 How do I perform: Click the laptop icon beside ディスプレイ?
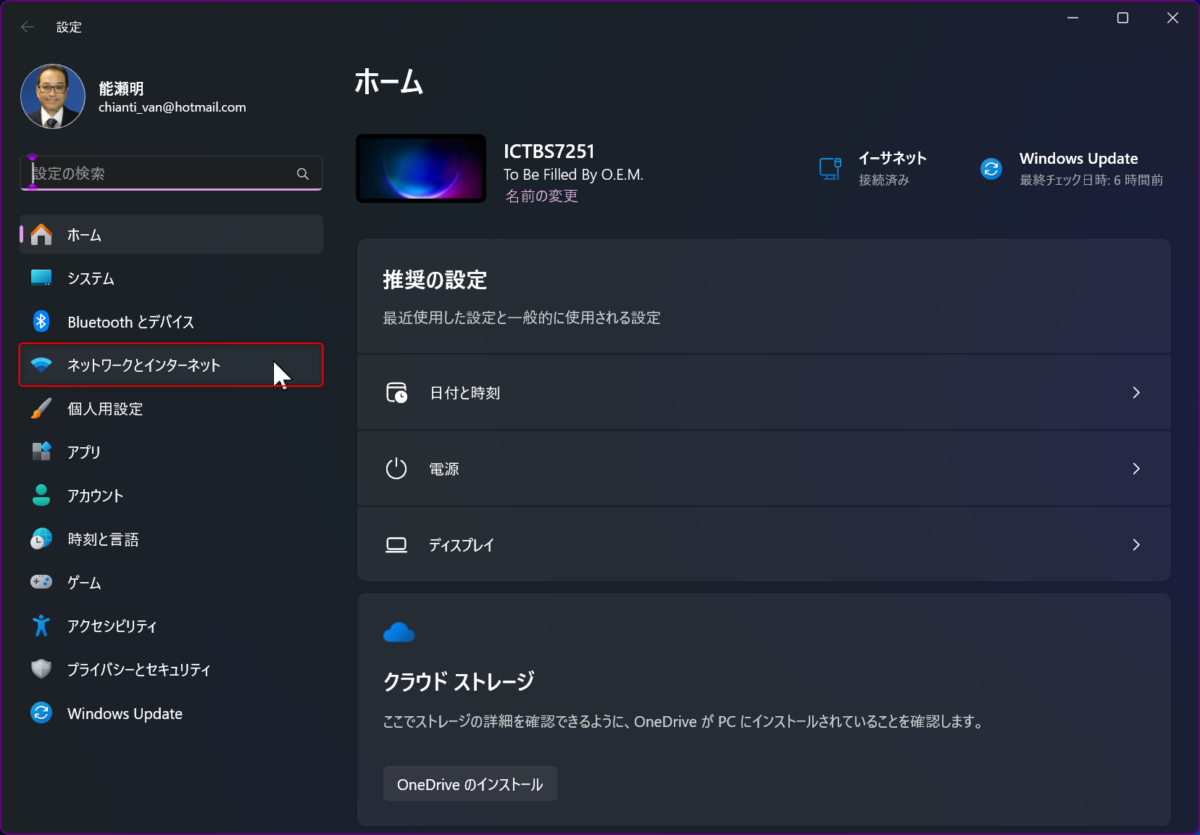click(x=397, y=545)
